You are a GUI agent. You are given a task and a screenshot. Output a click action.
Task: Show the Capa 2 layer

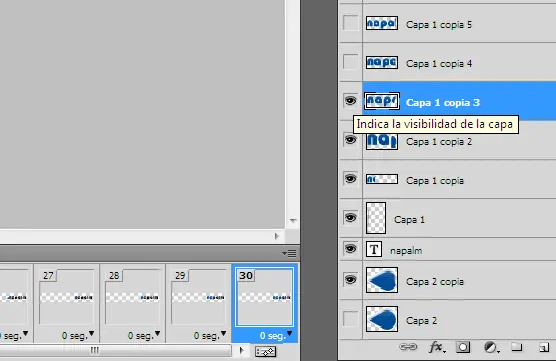(351, 319)
